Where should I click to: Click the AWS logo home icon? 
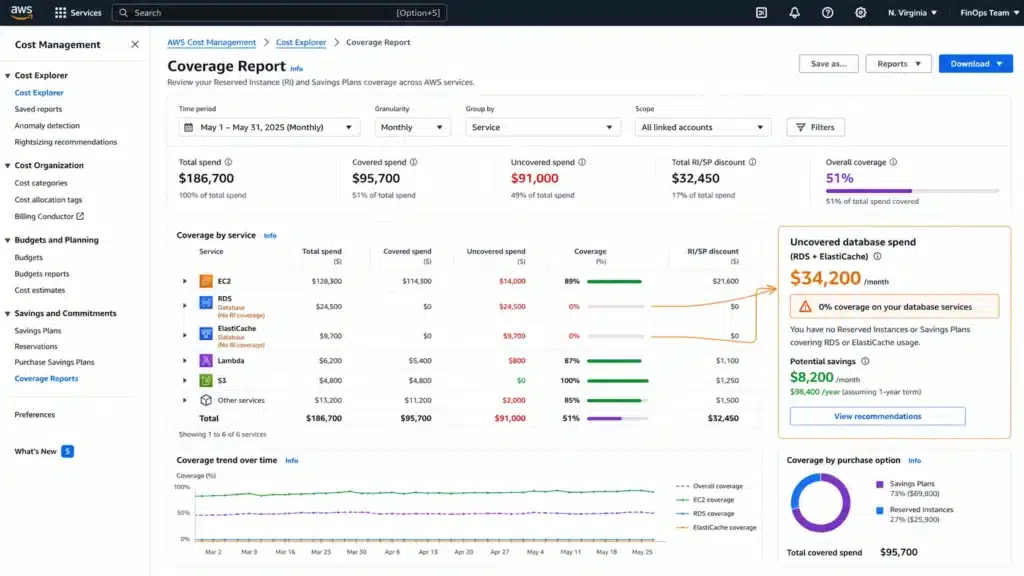click(22, 12)
